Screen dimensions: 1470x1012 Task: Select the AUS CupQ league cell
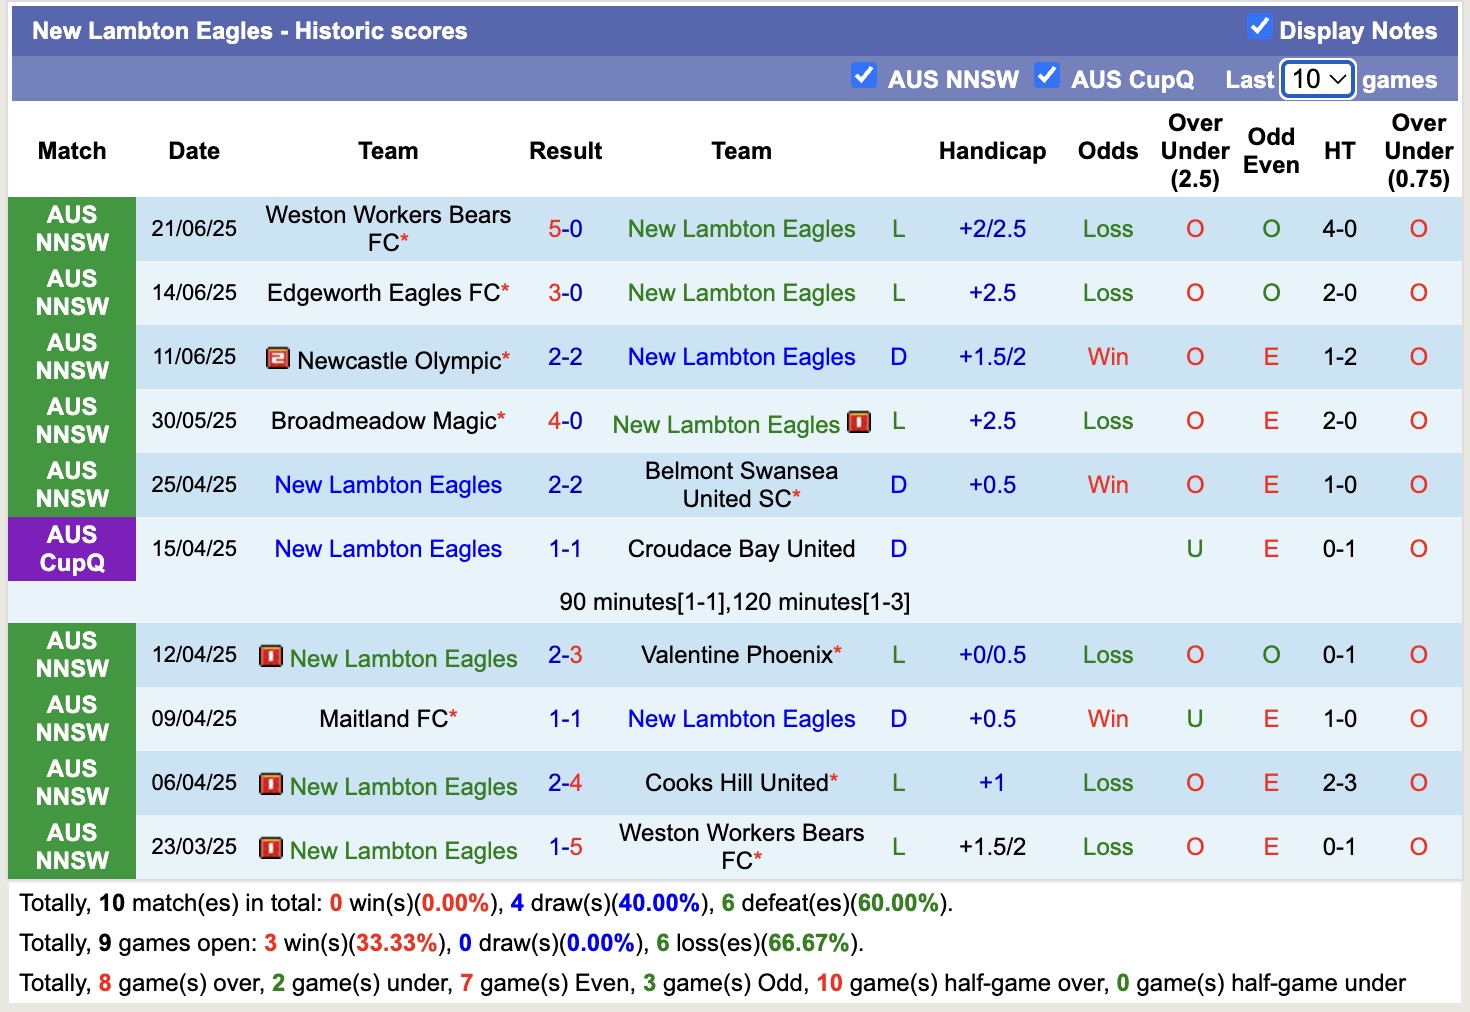pos(72,549)
